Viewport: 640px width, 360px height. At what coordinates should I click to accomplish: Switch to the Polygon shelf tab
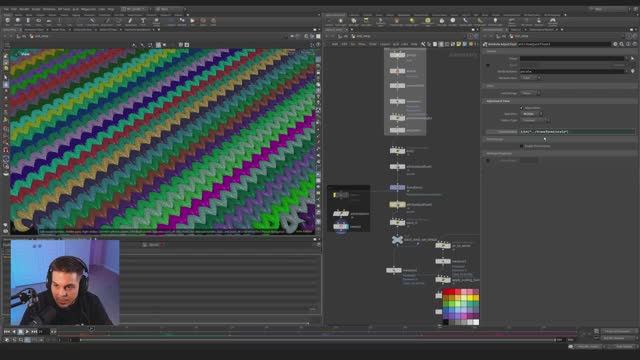tap(41, 15)
